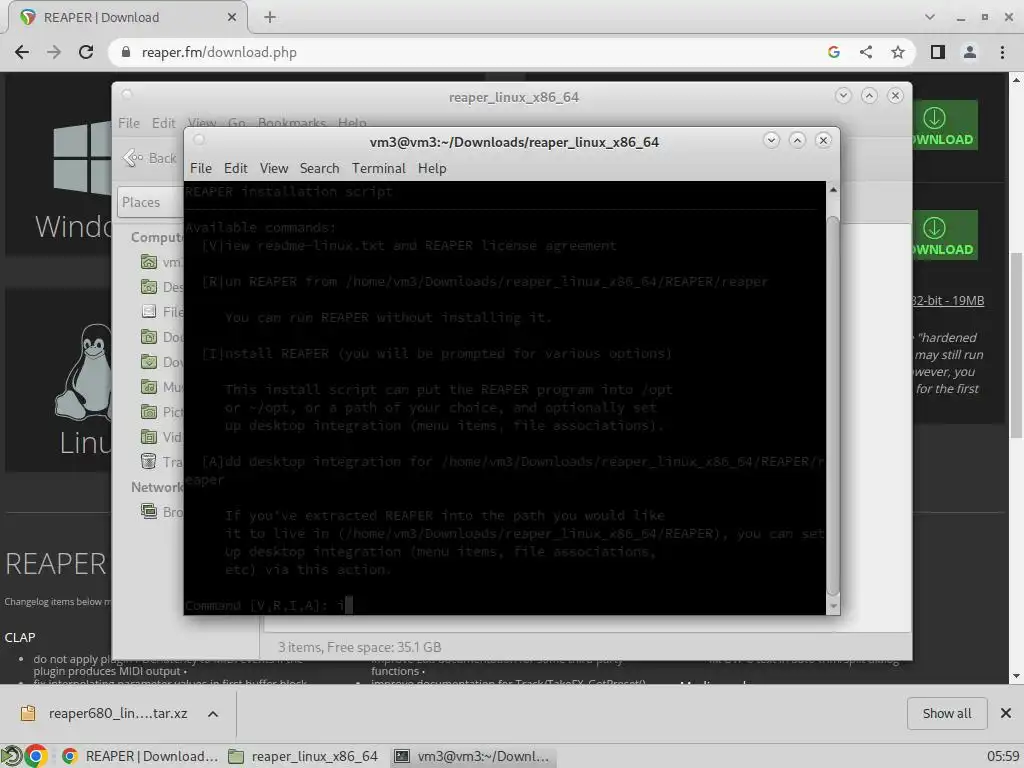Viewport: 1024px width, 768px height.
Task: Select Videos folder icon in sidebar
Action: click(149, 436)
